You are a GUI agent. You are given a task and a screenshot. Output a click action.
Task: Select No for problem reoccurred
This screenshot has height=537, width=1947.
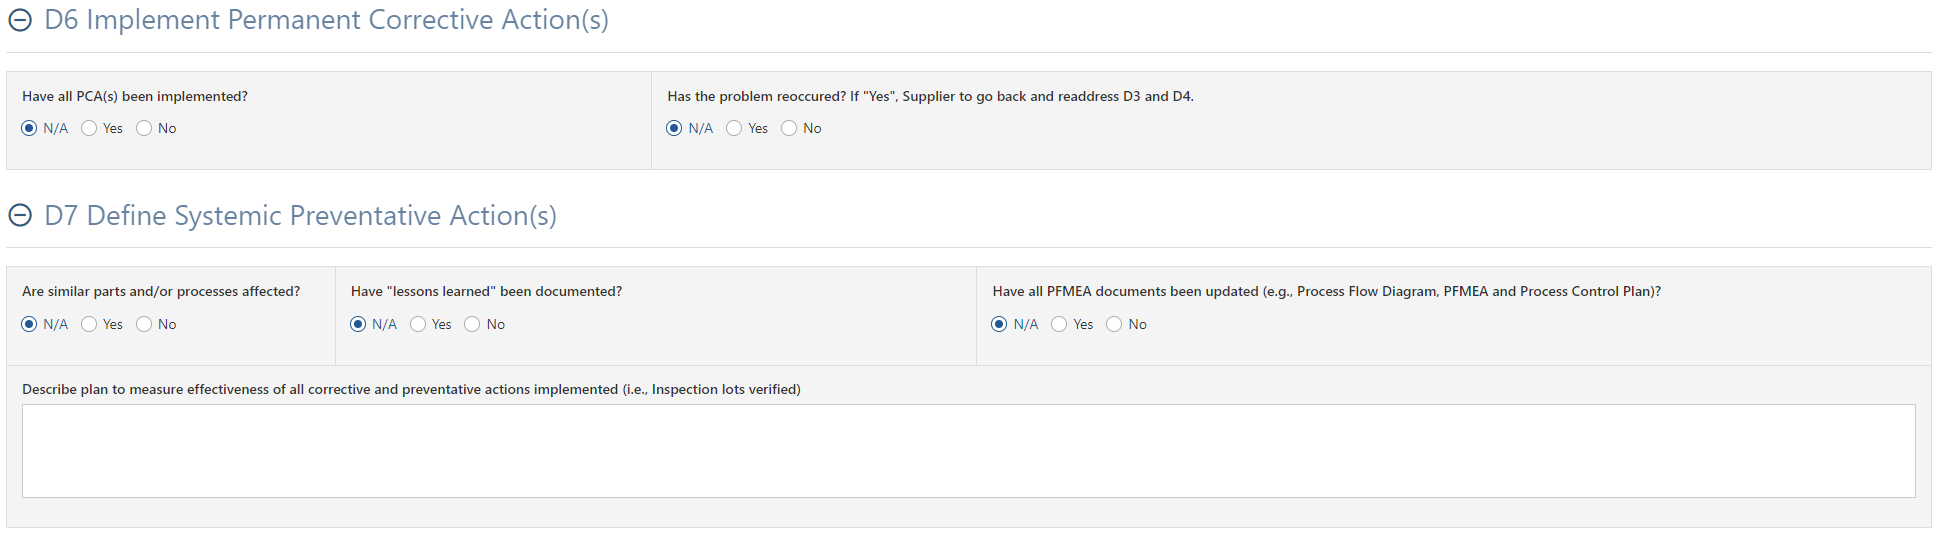(x=789, y=128)
